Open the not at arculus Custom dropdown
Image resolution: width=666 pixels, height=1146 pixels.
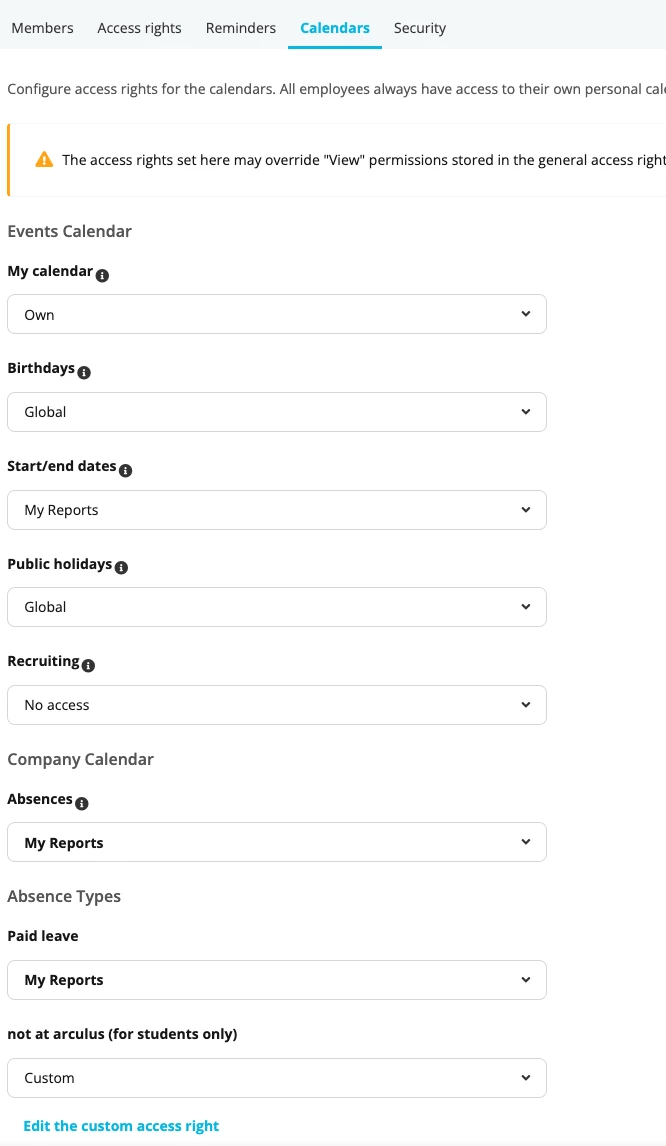point(277,1078)
